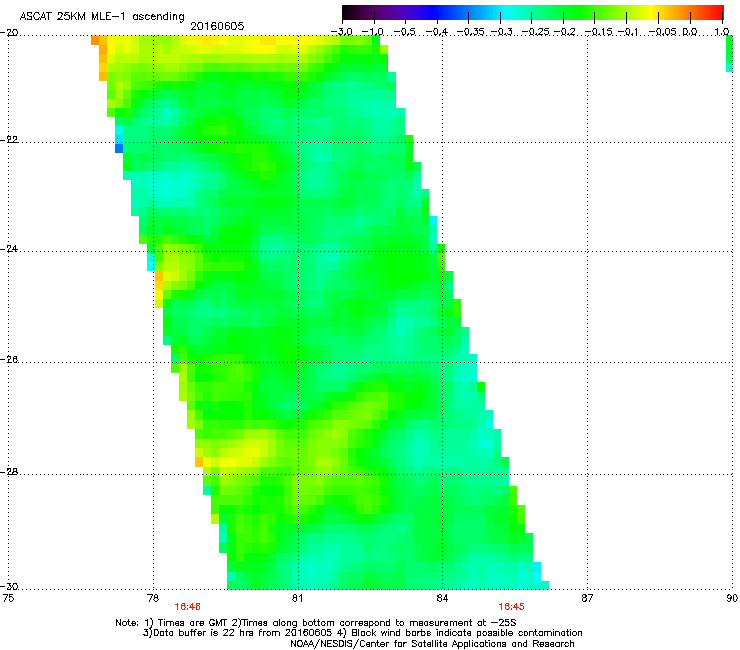Click the colorbar label -0.4
The height and width of the screenshot is (650, 740).
click(x=437, y=32)
